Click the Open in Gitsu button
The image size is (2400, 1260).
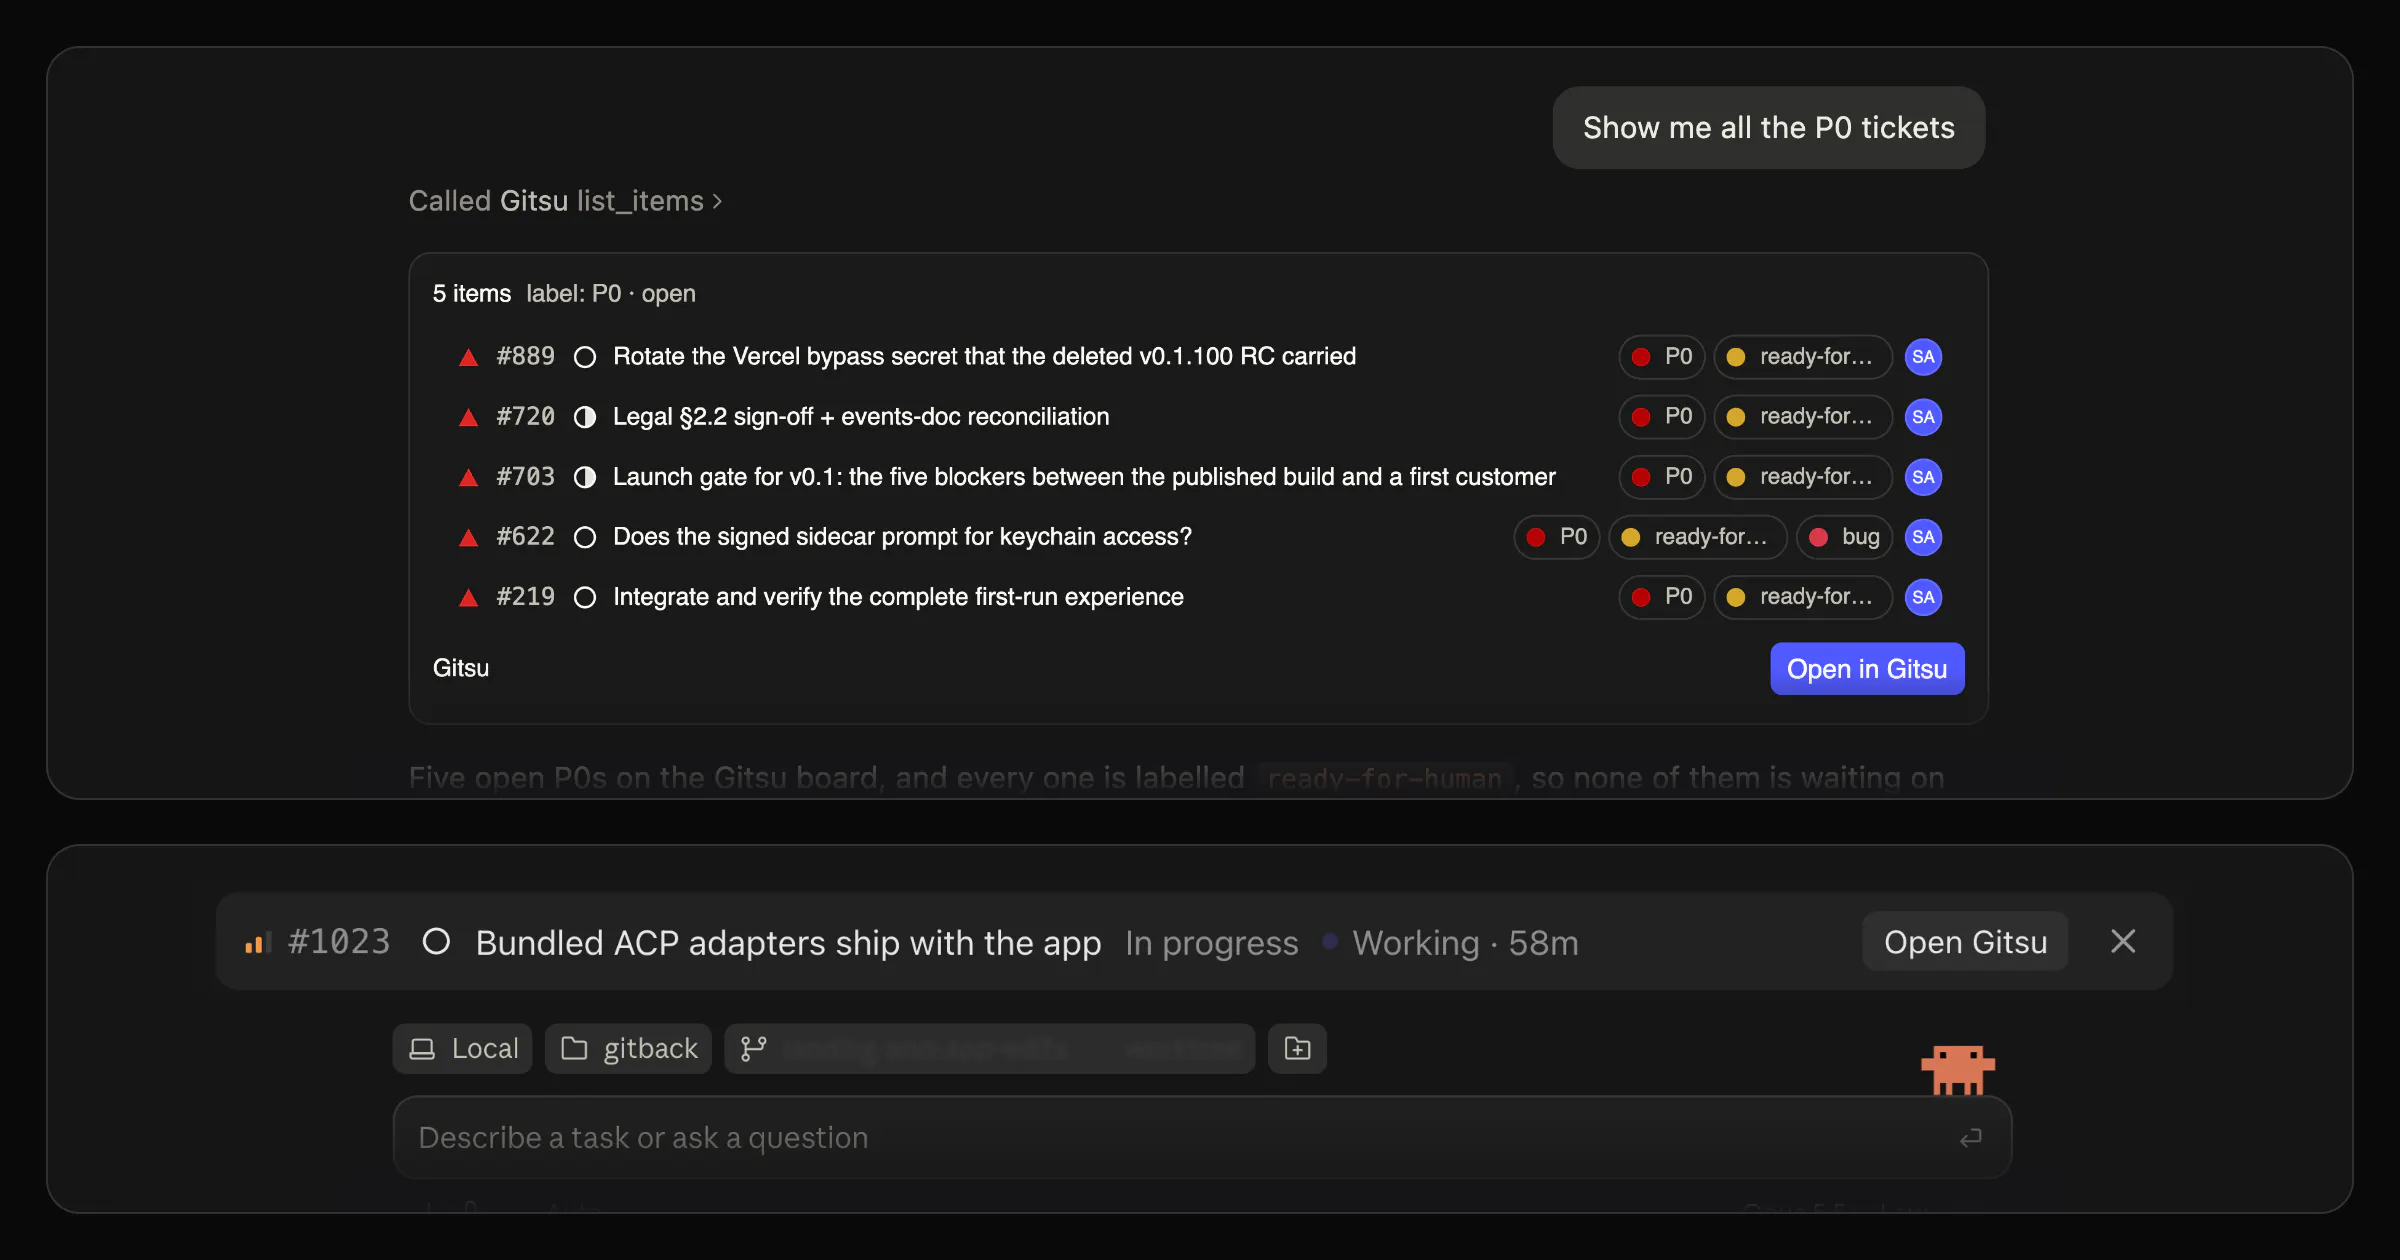tap(1867, 669)
